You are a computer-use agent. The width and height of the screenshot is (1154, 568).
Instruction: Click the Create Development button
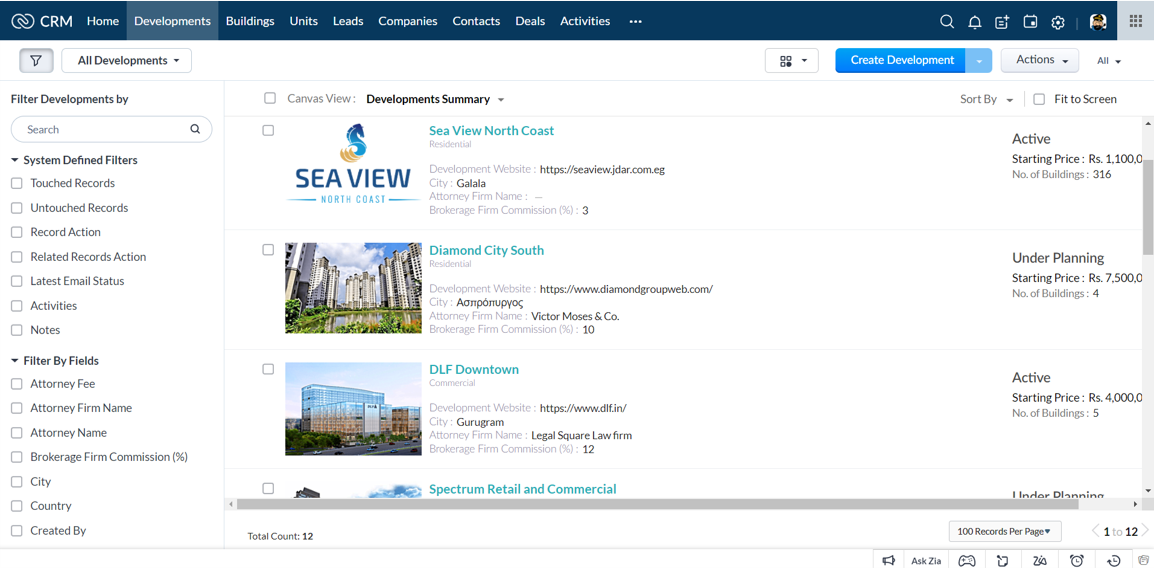point(900,60)
